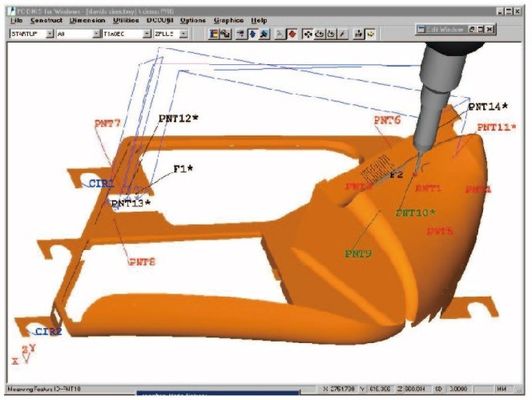Click the PNT7 label
The height and width of the screenshot is (400, 532).
[x=108, y=123]
